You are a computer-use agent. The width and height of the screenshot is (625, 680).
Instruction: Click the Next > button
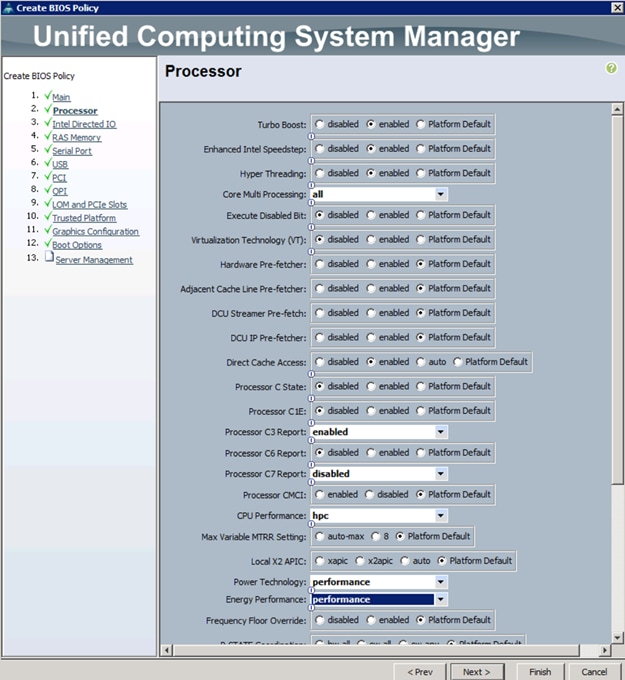(477, 672)
